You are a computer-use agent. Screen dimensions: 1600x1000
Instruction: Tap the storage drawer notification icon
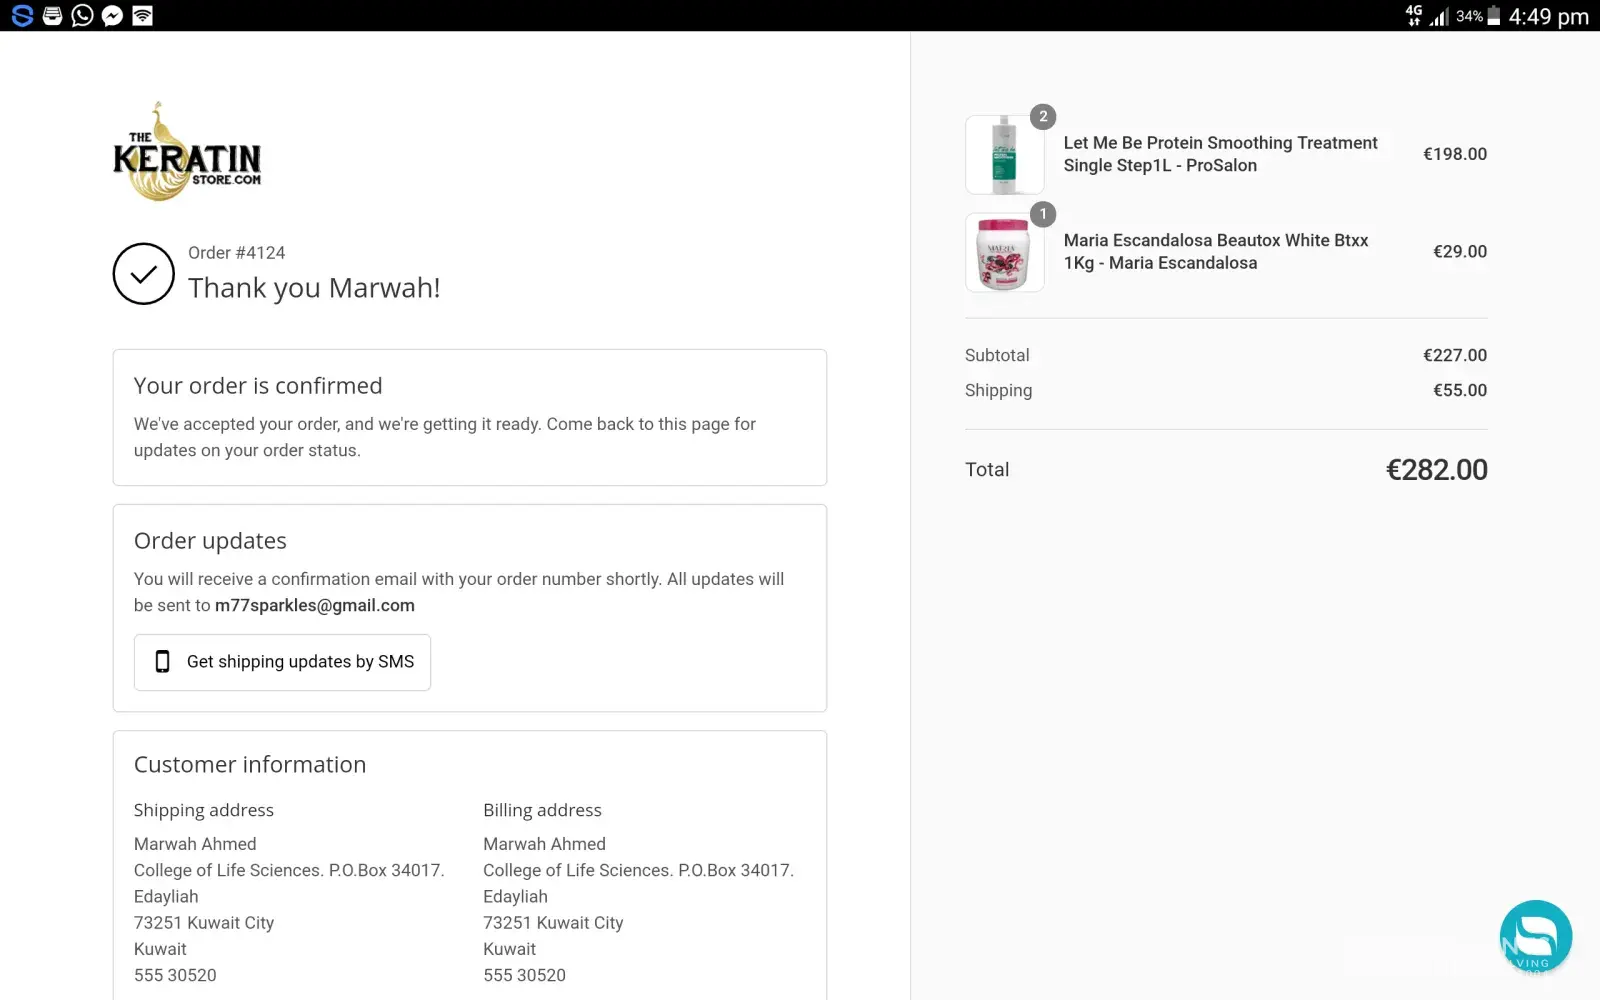pyautogui.click(x=53, y=16)
